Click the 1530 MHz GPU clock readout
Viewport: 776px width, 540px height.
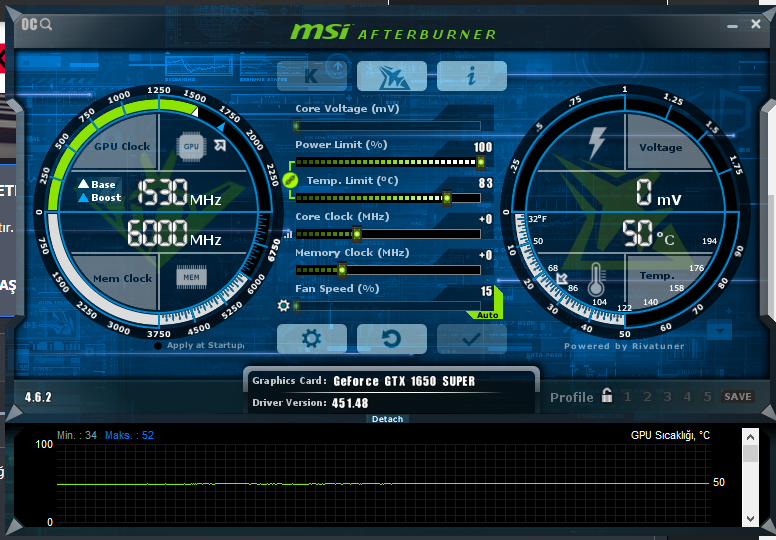(179, 193)
